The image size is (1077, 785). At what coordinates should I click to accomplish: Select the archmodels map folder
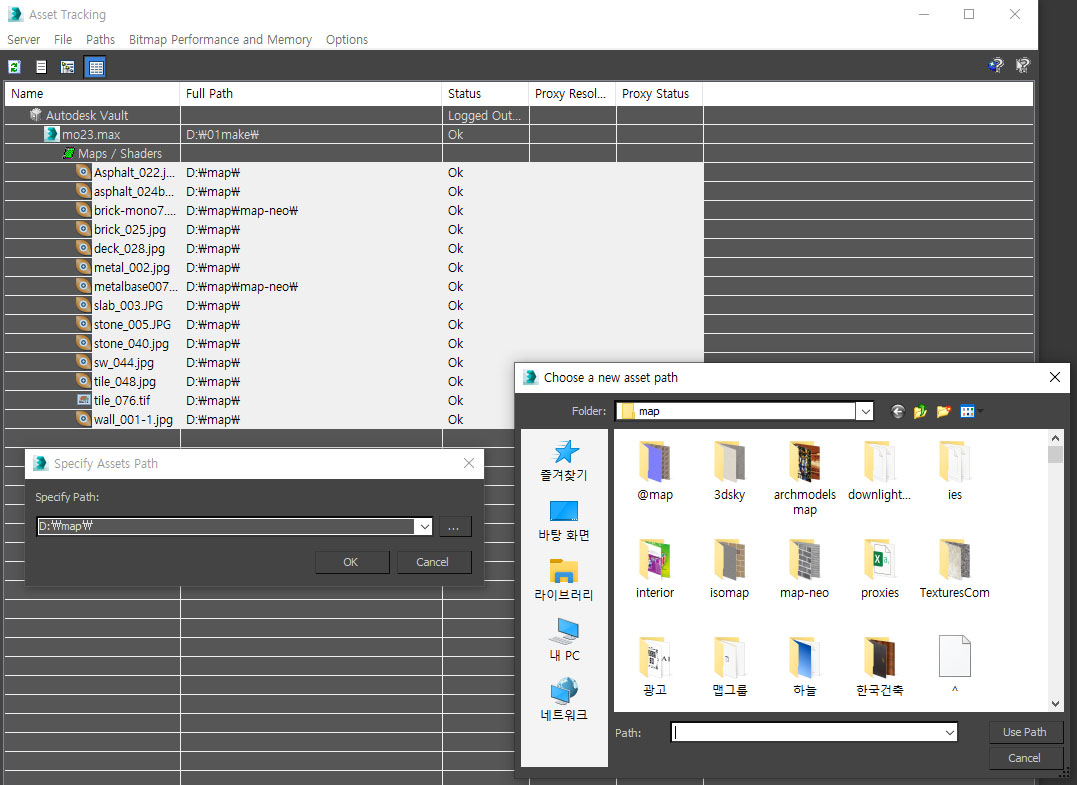pos(804,479)
